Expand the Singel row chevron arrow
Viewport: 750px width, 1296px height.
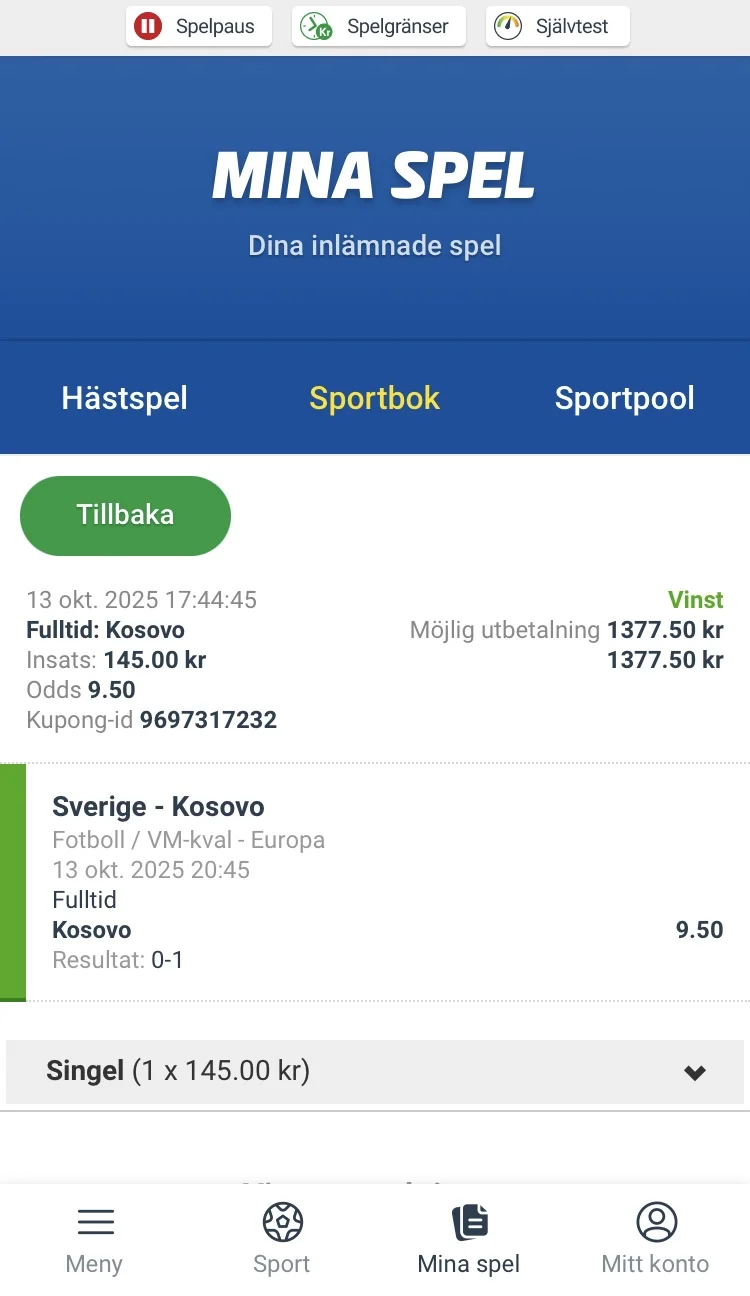click(x=695, y=1073)
